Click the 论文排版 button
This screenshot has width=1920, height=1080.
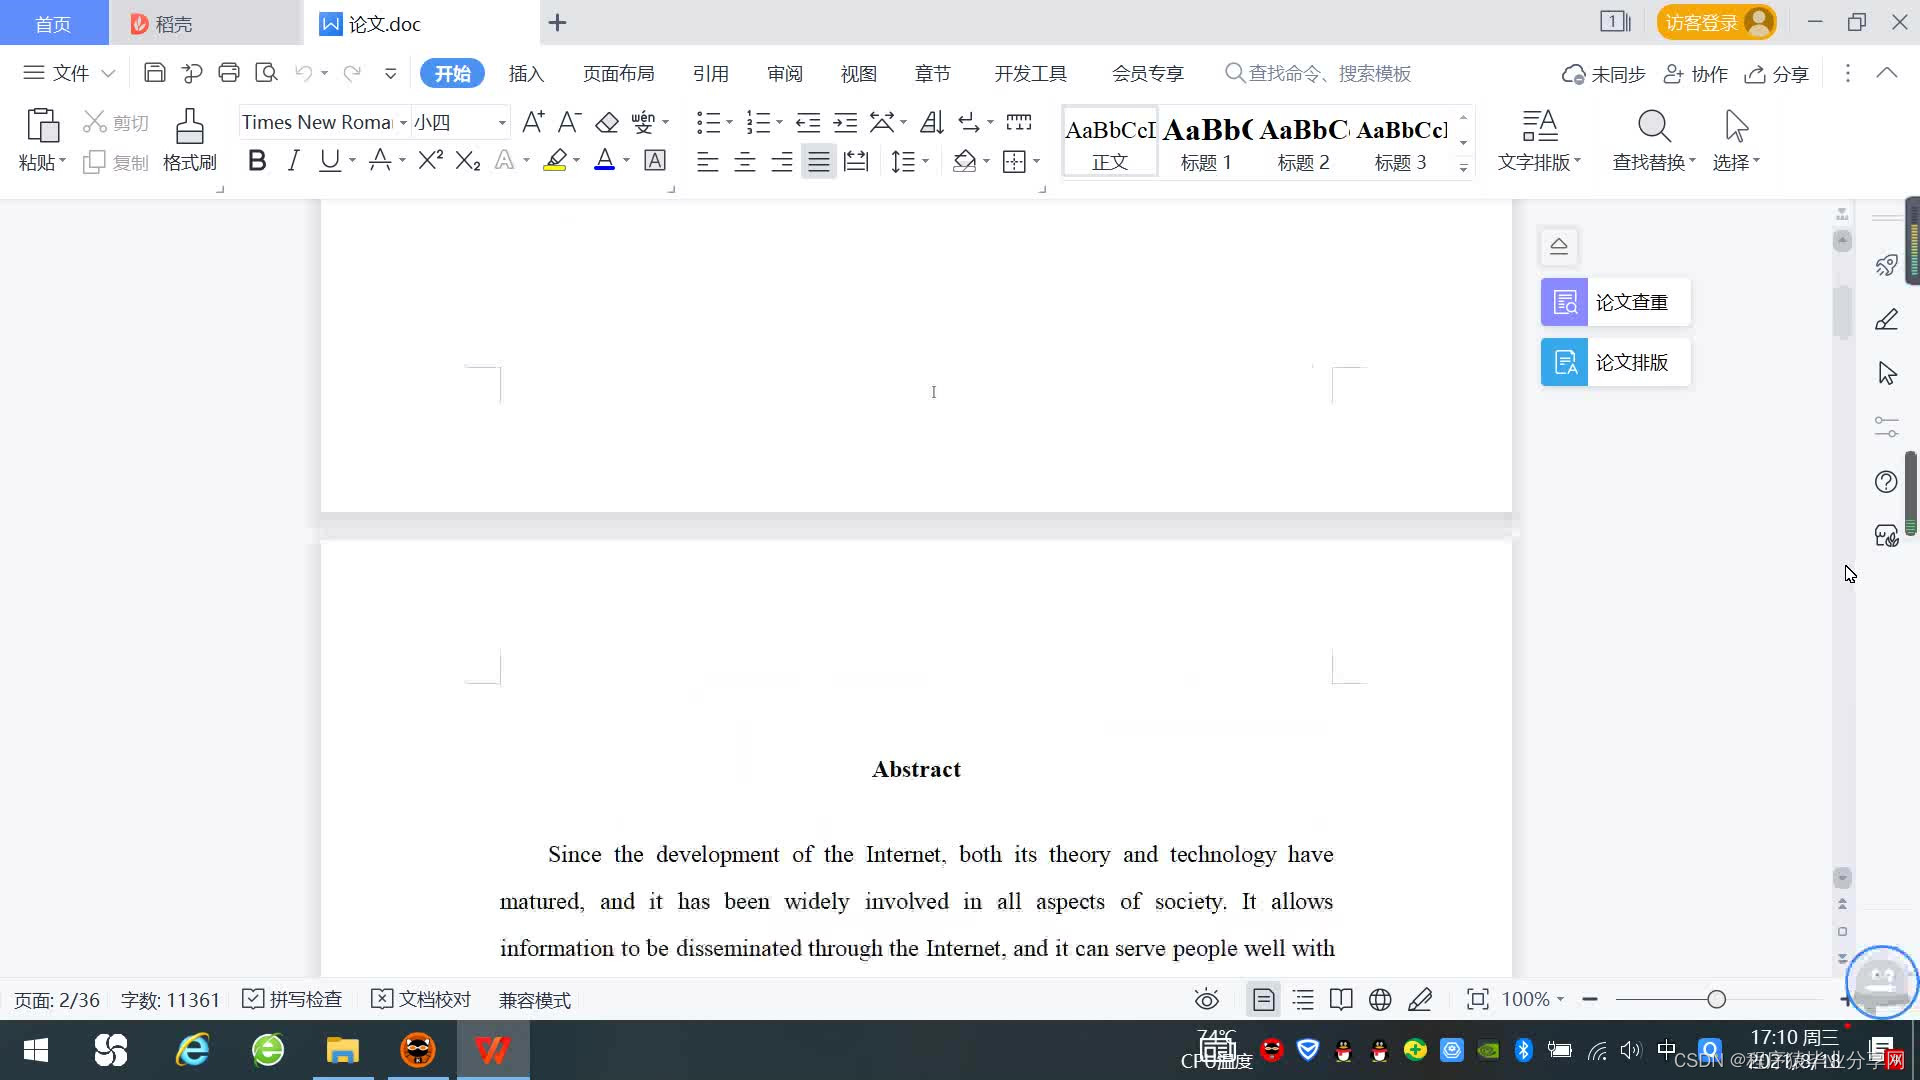click(1615, 362)
